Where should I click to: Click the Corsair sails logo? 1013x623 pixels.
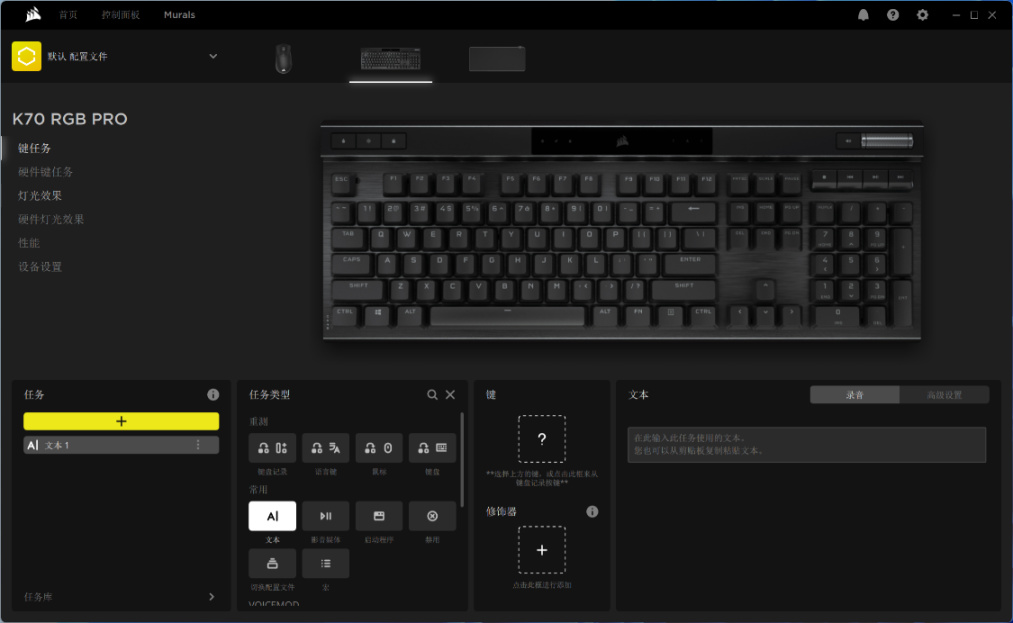click(x=33, y=14)
